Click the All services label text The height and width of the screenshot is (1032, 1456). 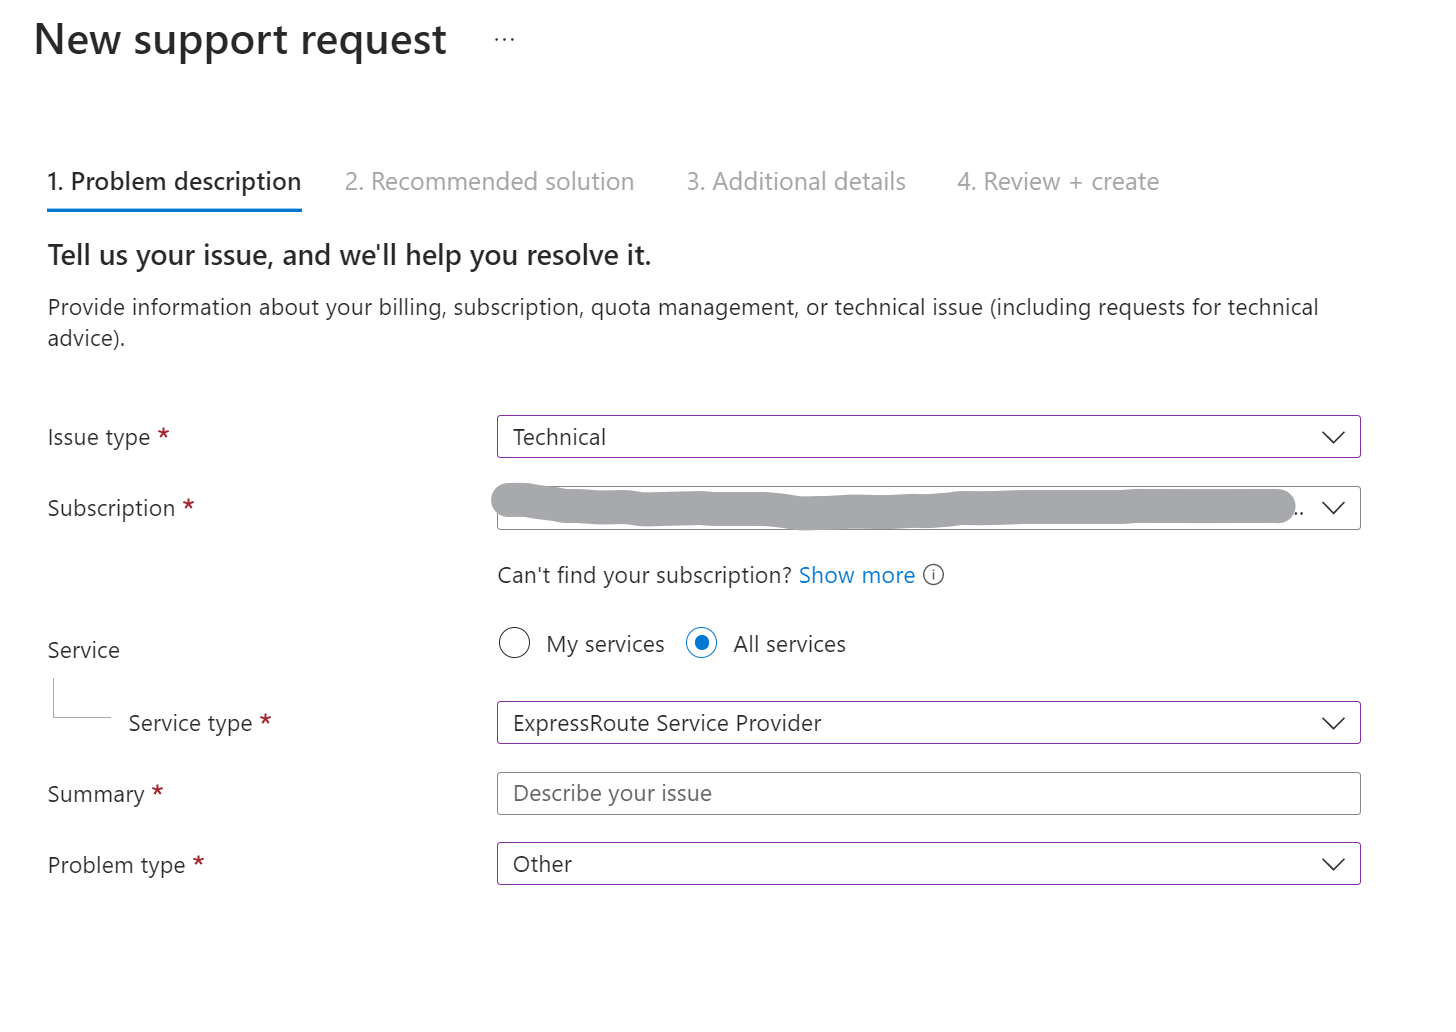coord(789,645)
